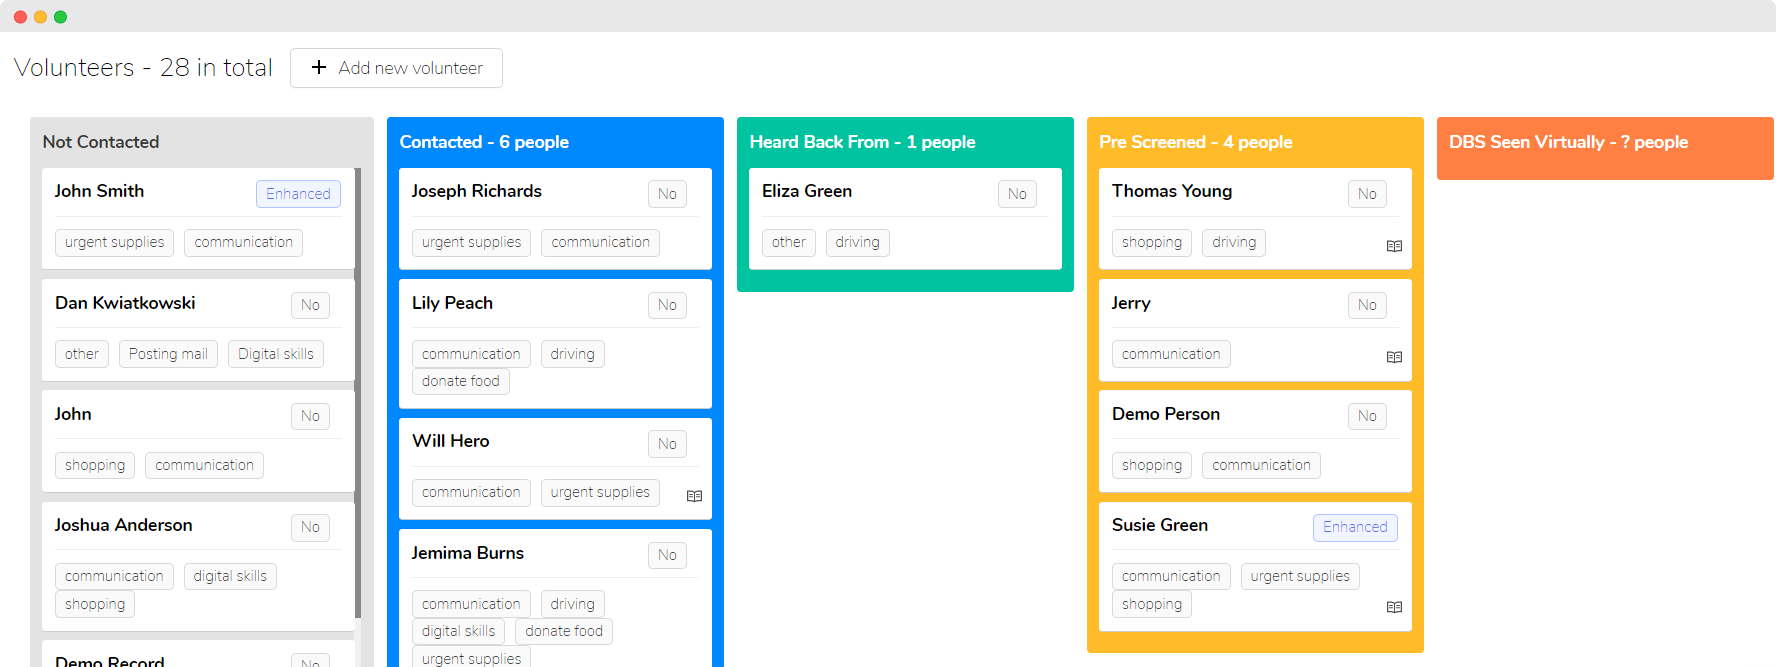Click driving tag on Eliza Green
1776x667 pixels.
point(858,243)
